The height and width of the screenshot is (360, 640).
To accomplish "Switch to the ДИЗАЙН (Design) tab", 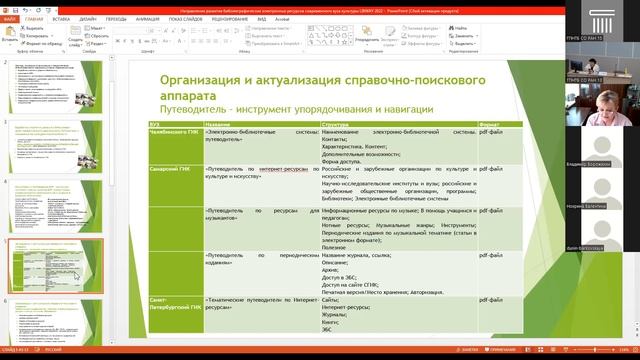I will coord(88,19).
